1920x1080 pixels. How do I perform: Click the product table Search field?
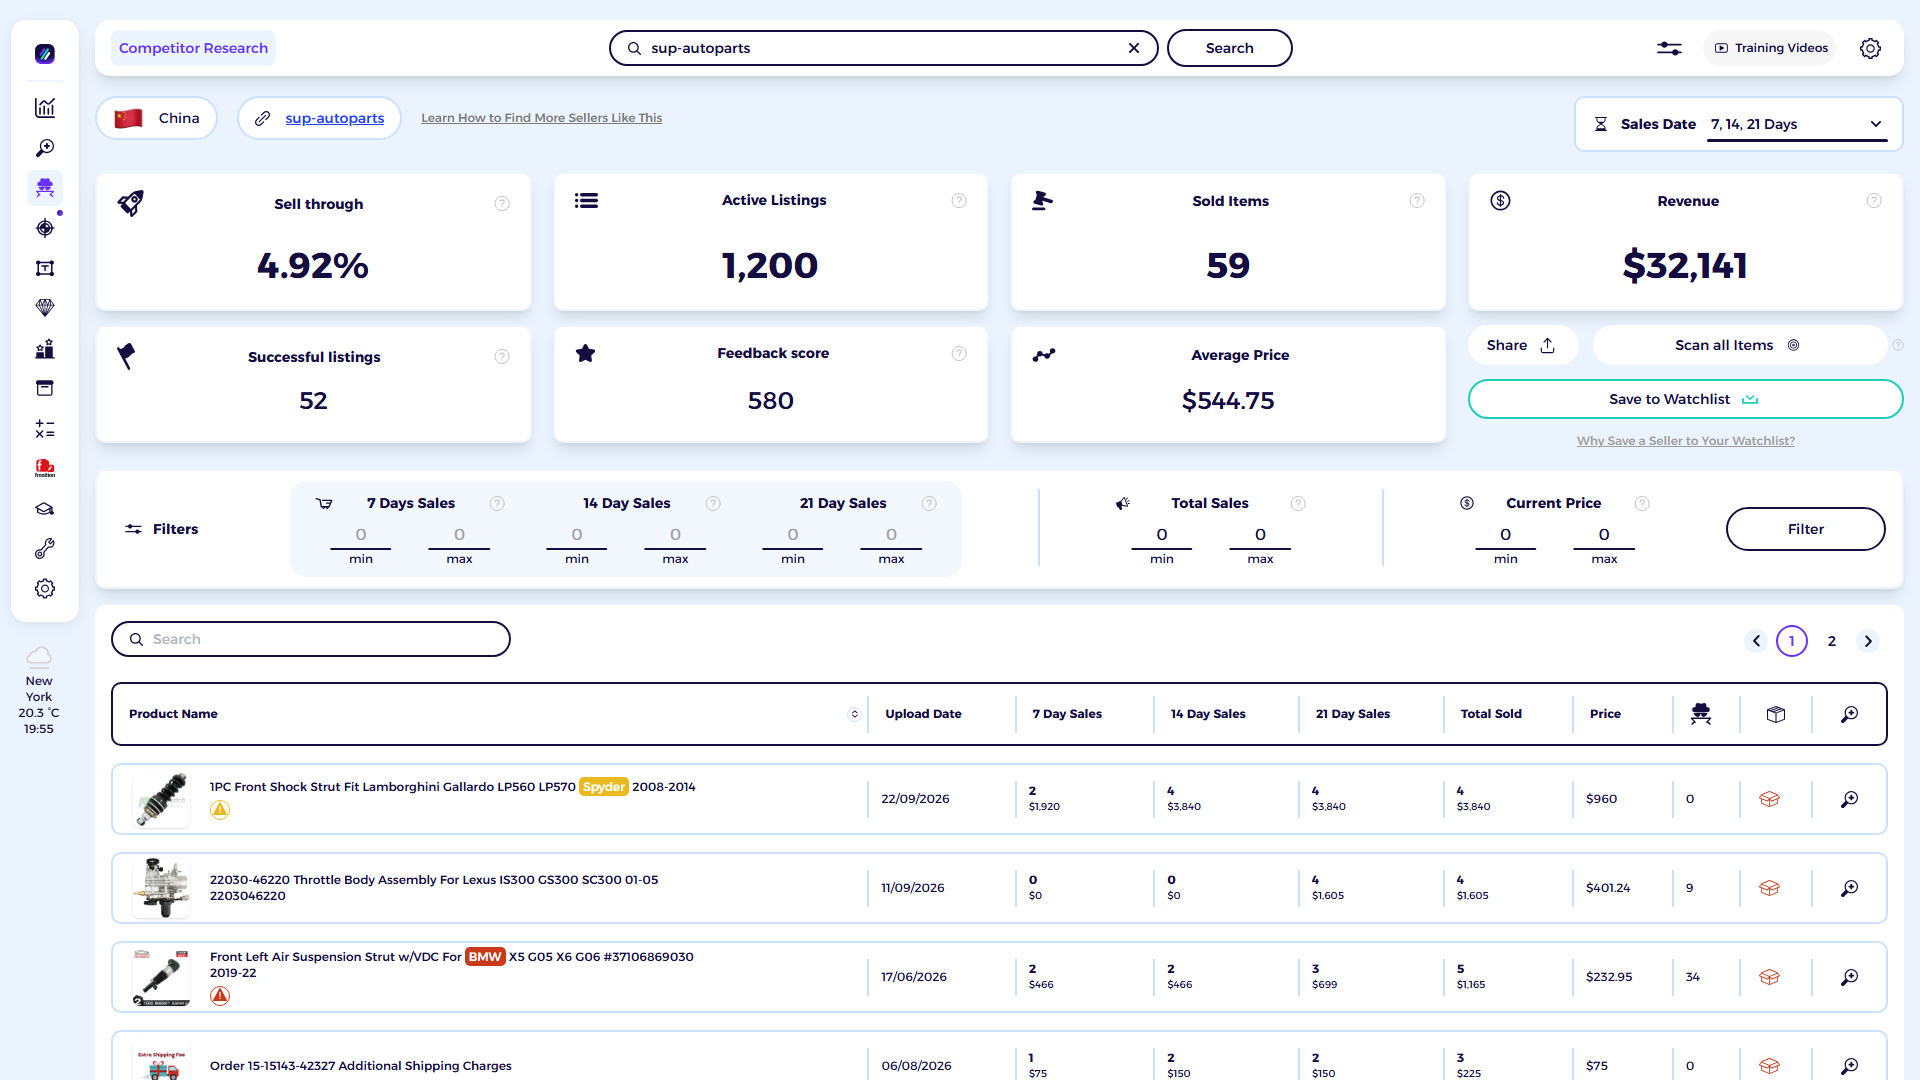tap(311, 639)
